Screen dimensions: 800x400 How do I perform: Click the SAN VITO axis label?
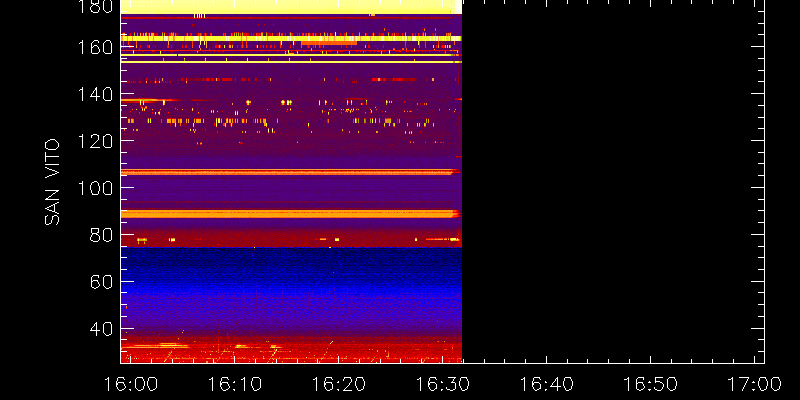[52, 182]
